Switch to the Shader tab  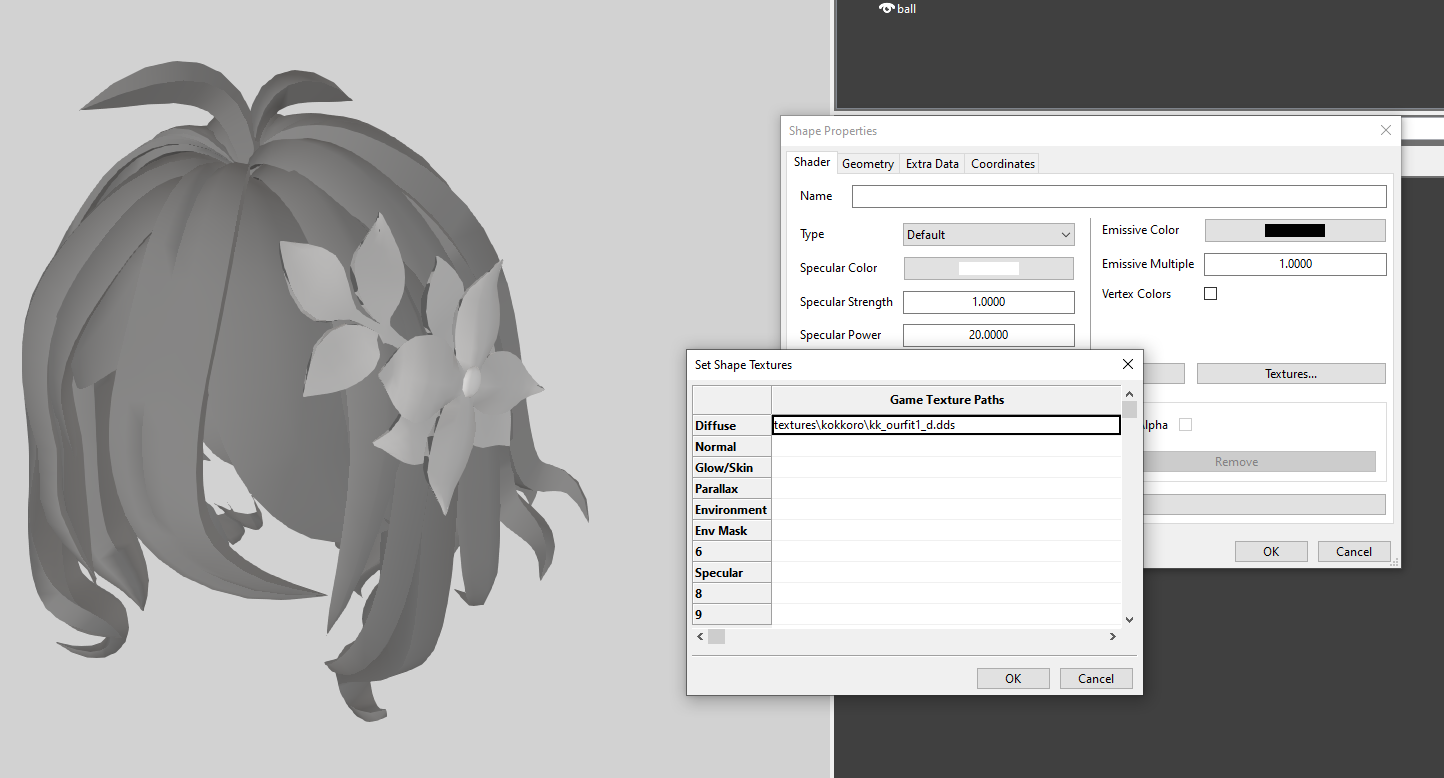812,162
